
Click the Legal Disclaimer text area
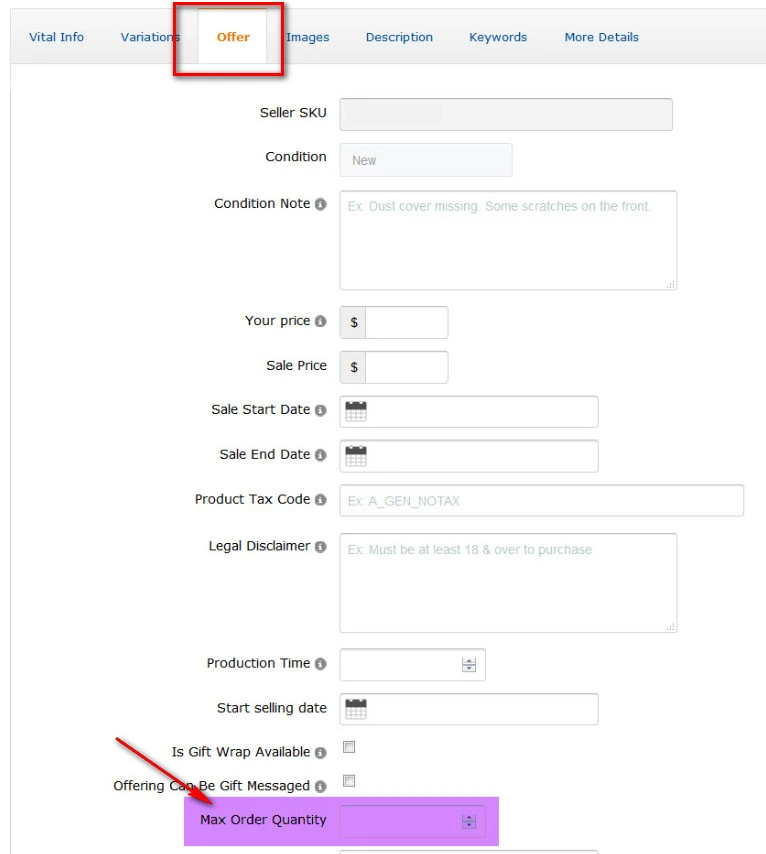[508, 583]
